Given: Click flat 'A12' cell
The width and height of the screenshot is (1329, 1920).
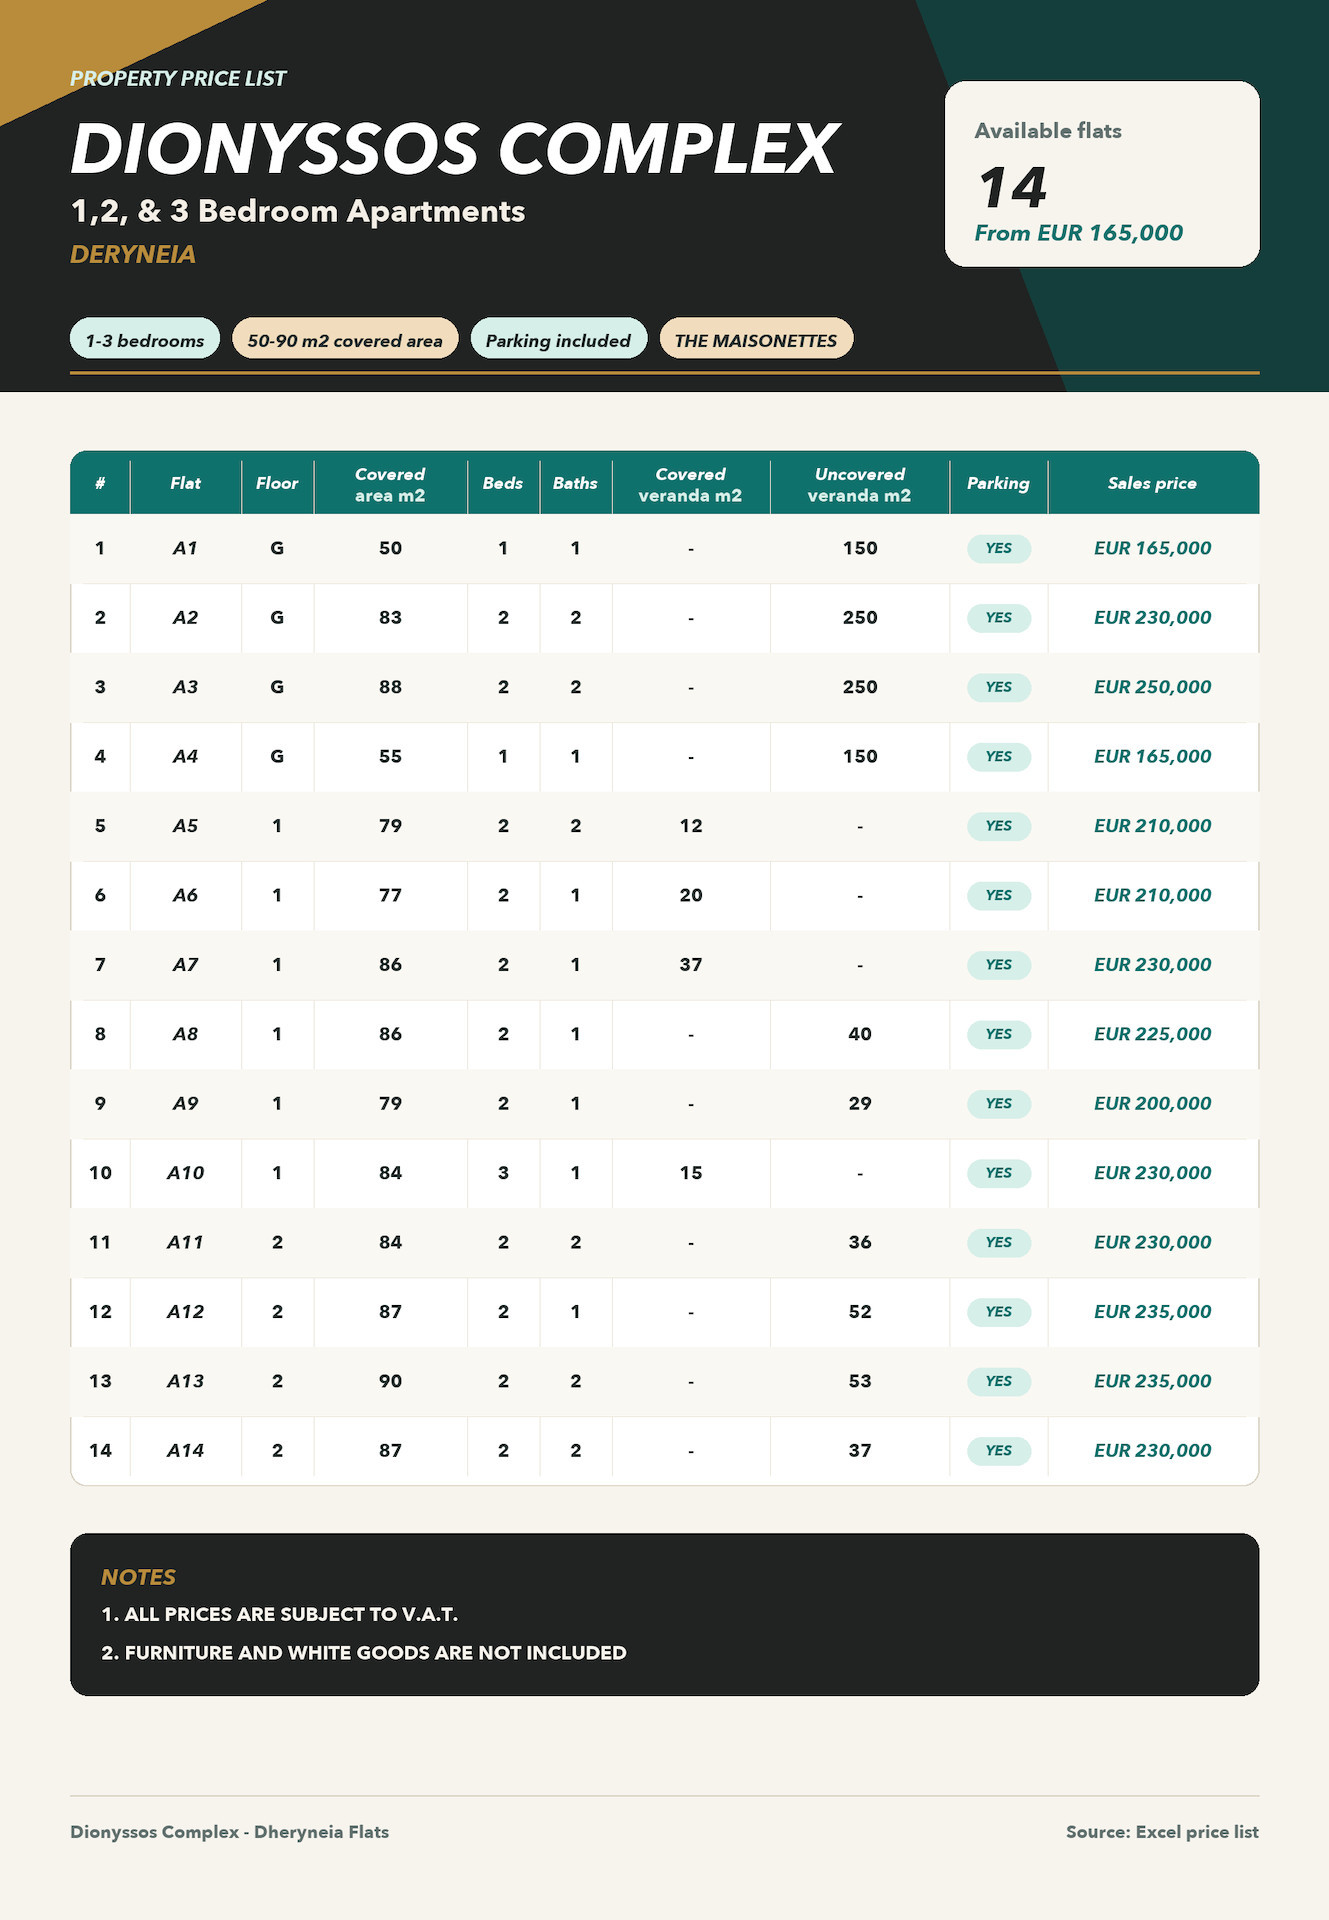Looking at the screenshot, I should click(x=185, y=1312).
